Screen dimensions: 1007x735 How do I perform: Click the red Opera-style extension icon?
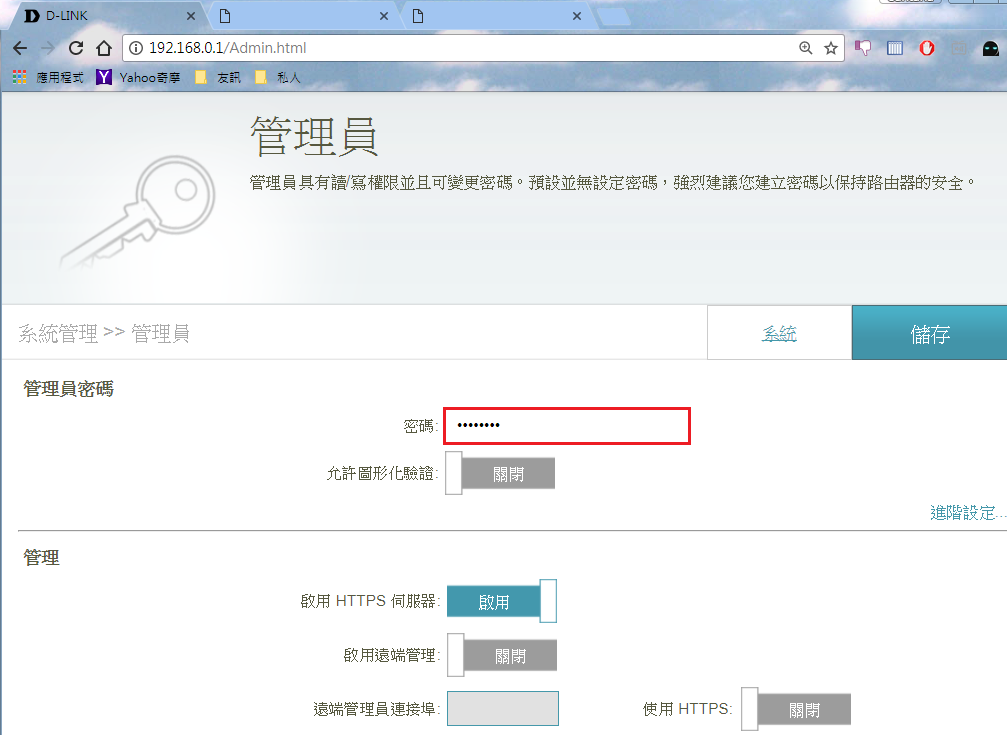tap(927, 48)
